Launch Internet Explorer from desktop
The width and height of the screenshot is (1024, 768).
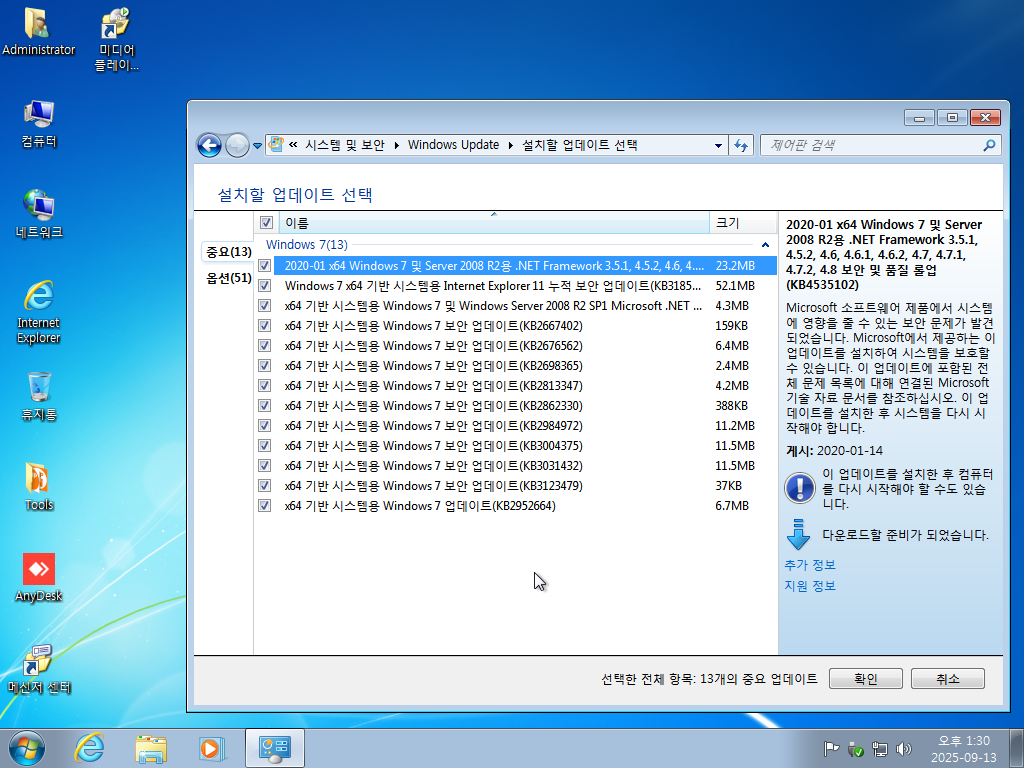39,312
